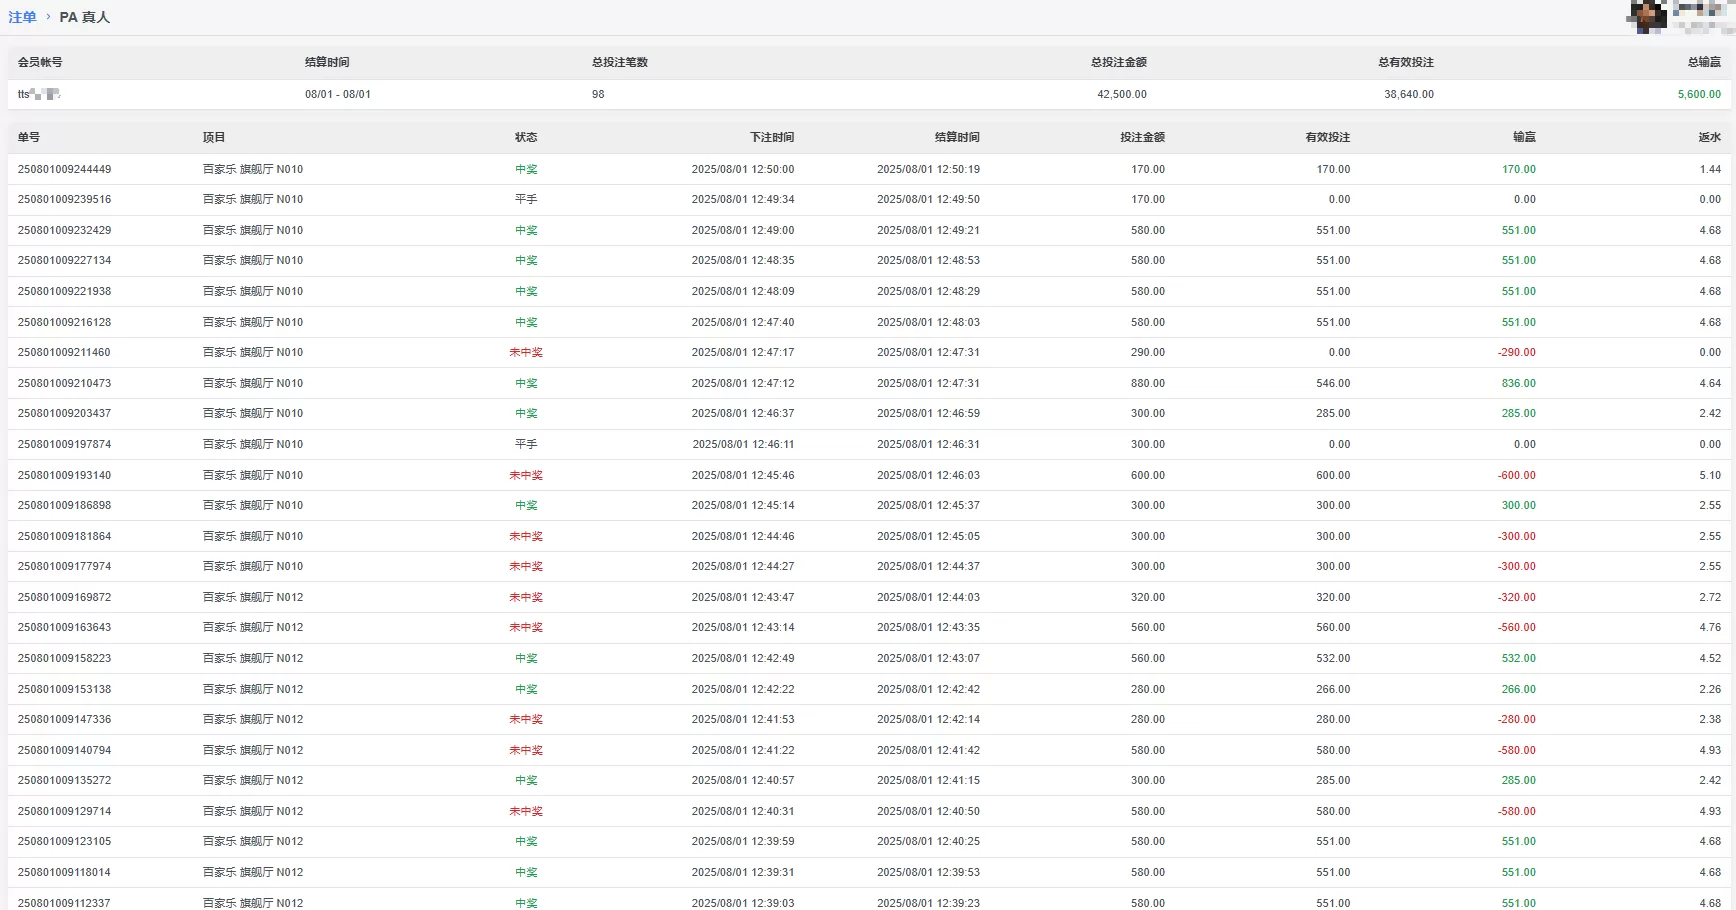Select order number 250801009169872
The height and width of the screenshot is (910, 1736).
coord(65,597)
